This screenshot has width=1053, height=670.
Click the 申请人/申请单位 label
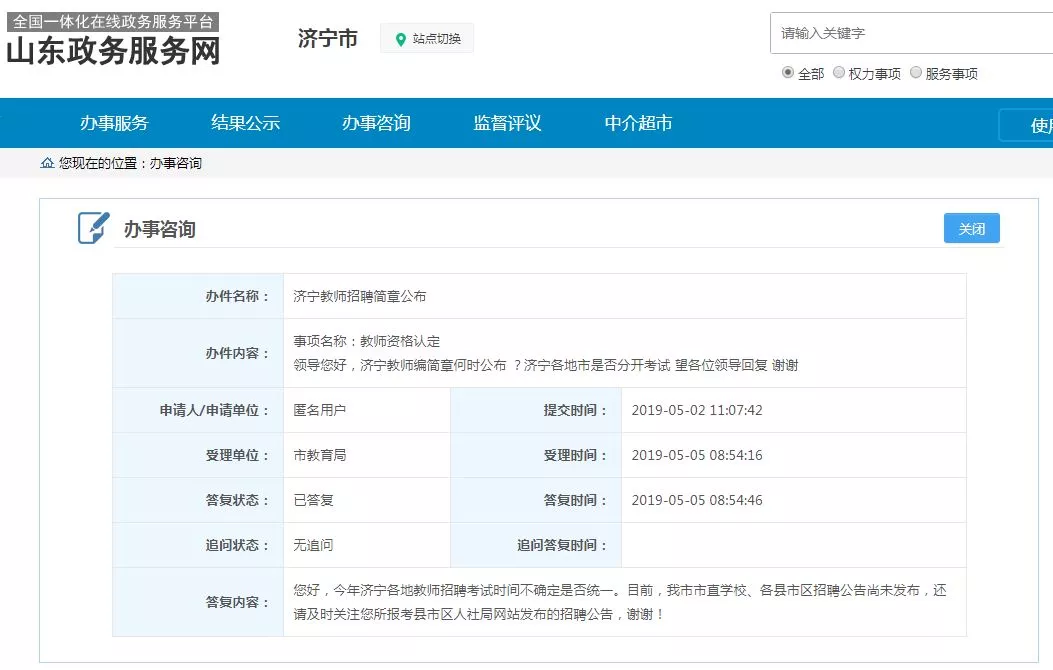pos(214,410)
